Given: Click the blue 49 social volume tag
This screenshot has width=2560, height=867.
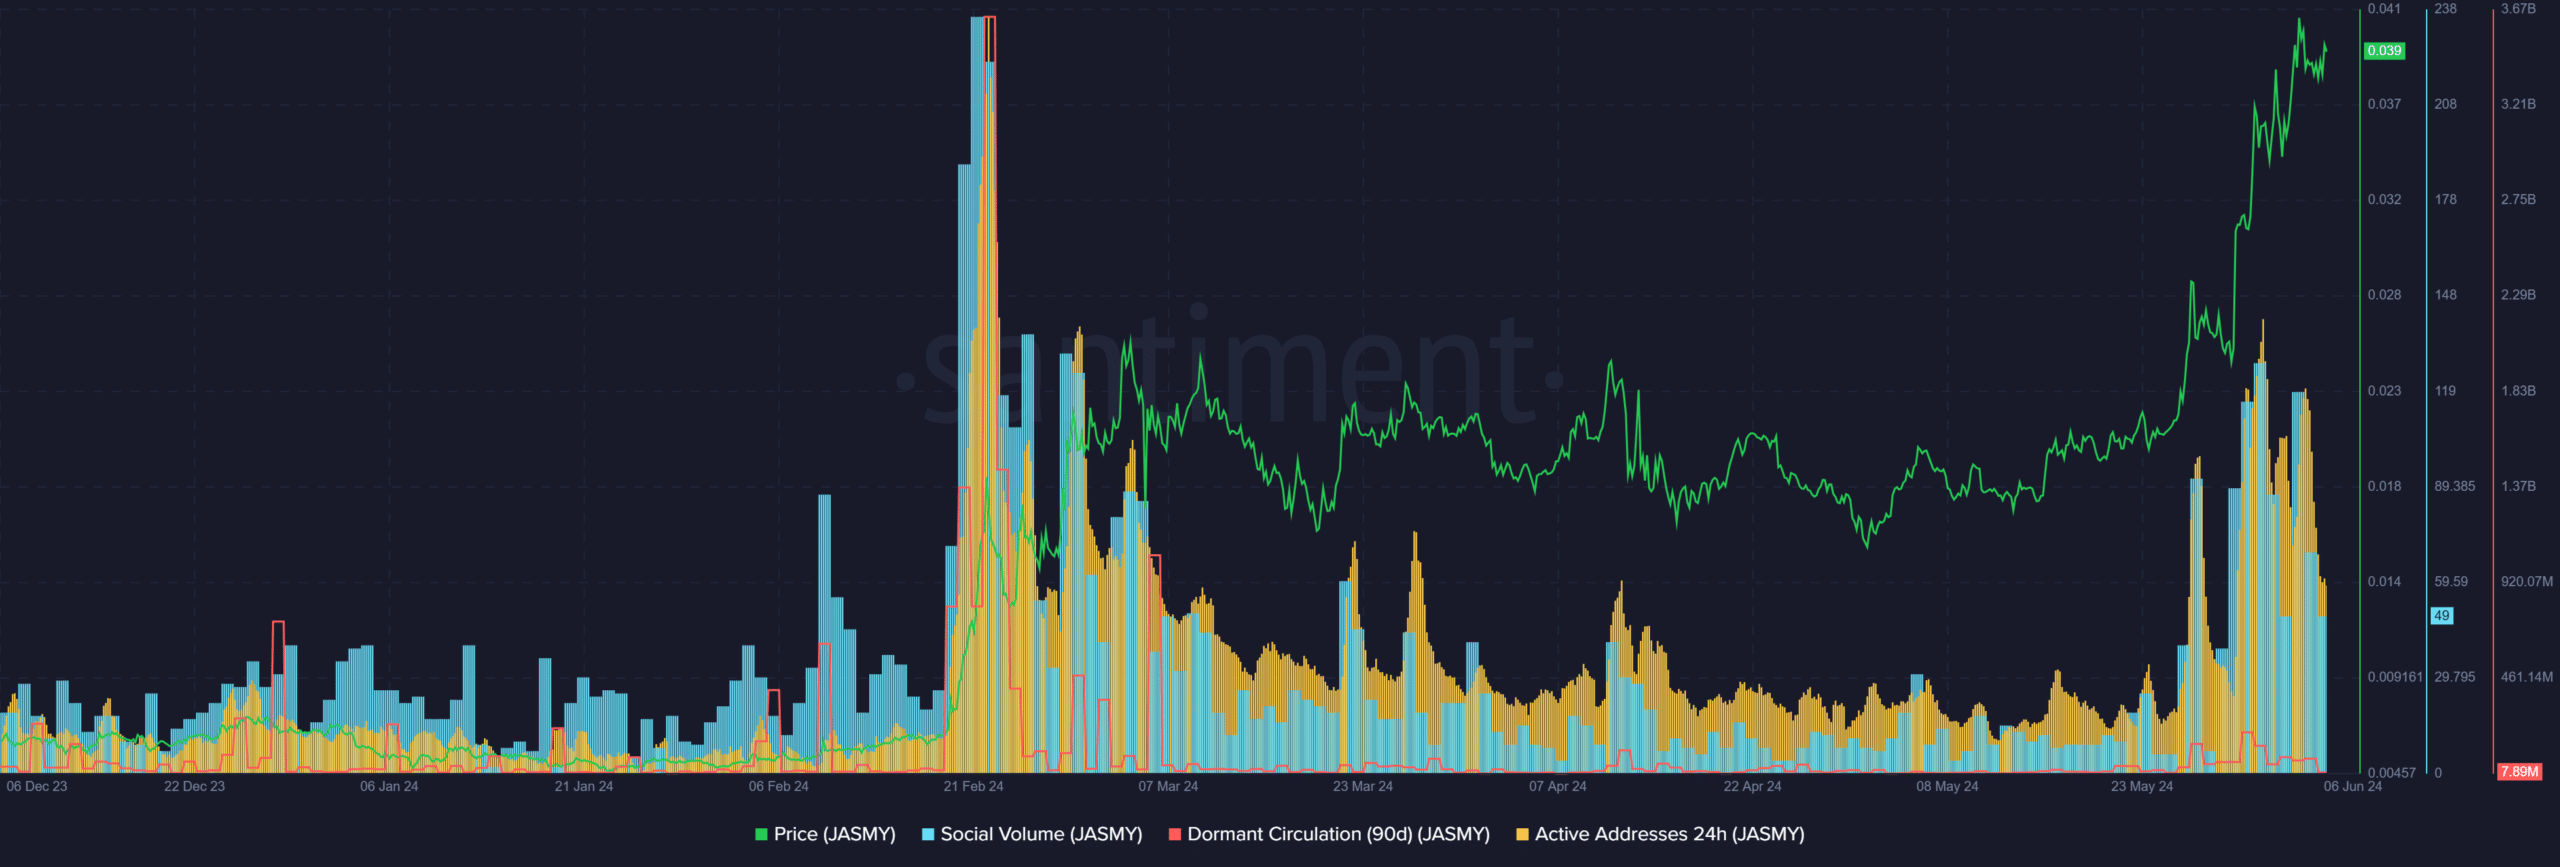Looking at the screenshot, I should tap(2442, 616).
